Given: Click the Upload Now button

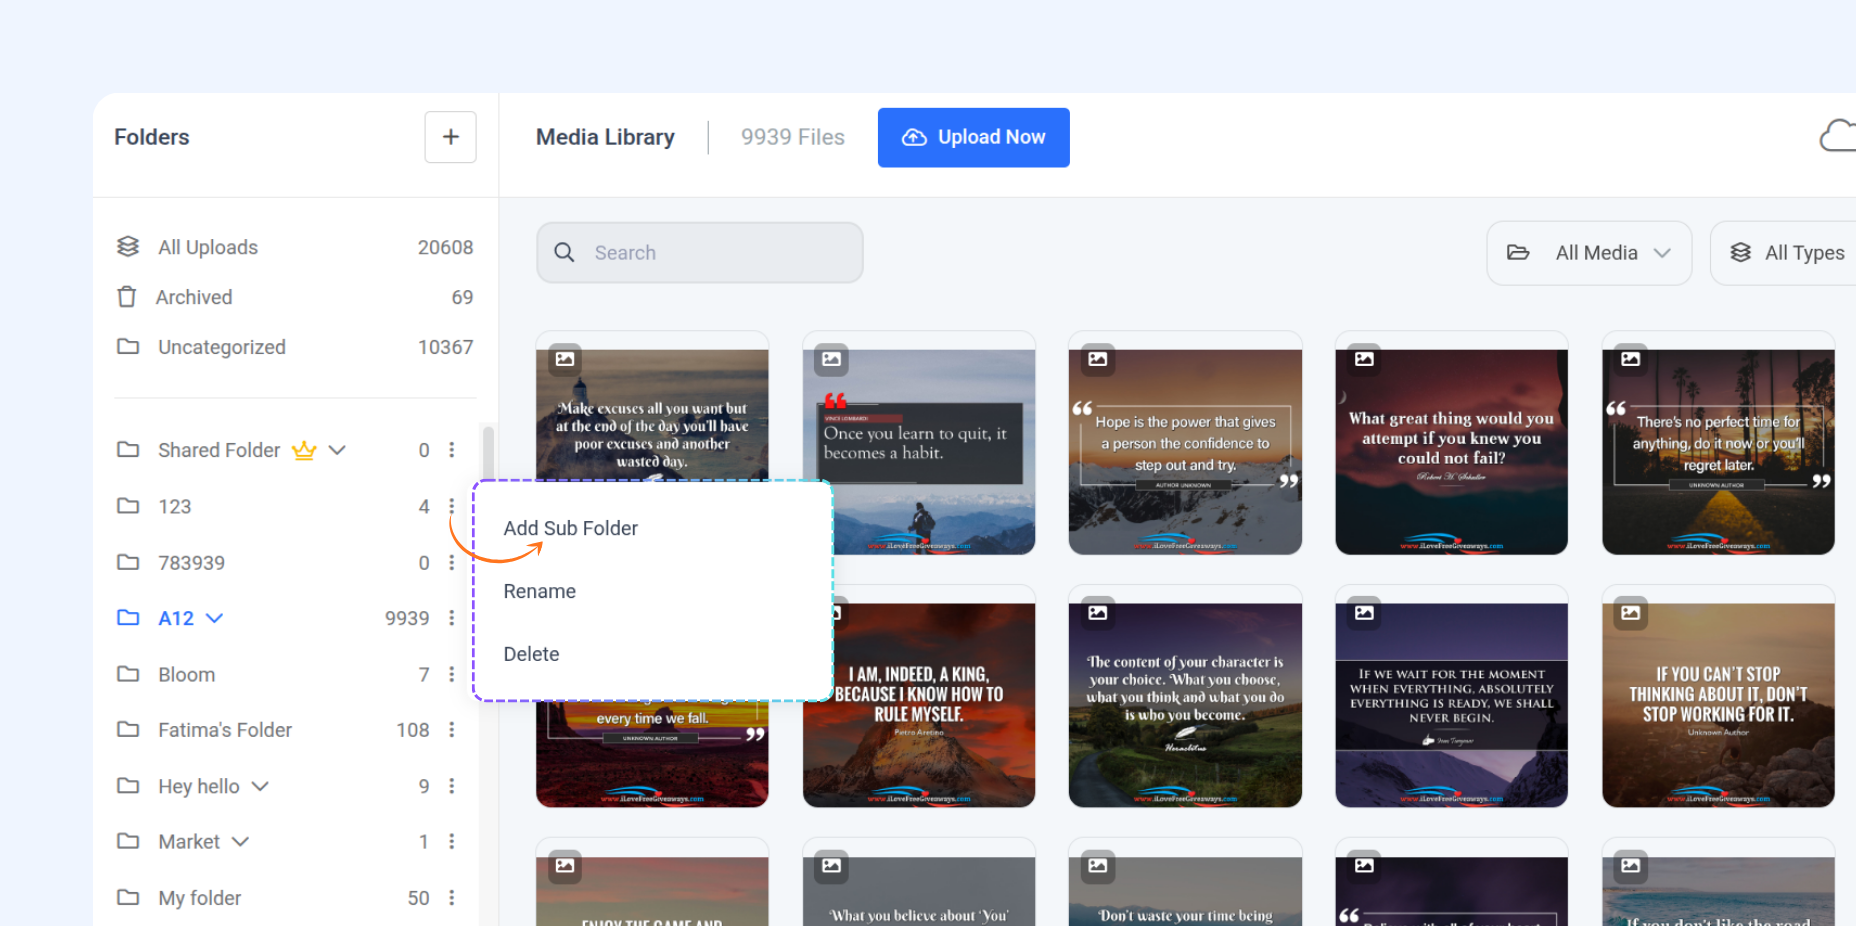Looking at the screenshot, I should [x=973, y=137].
